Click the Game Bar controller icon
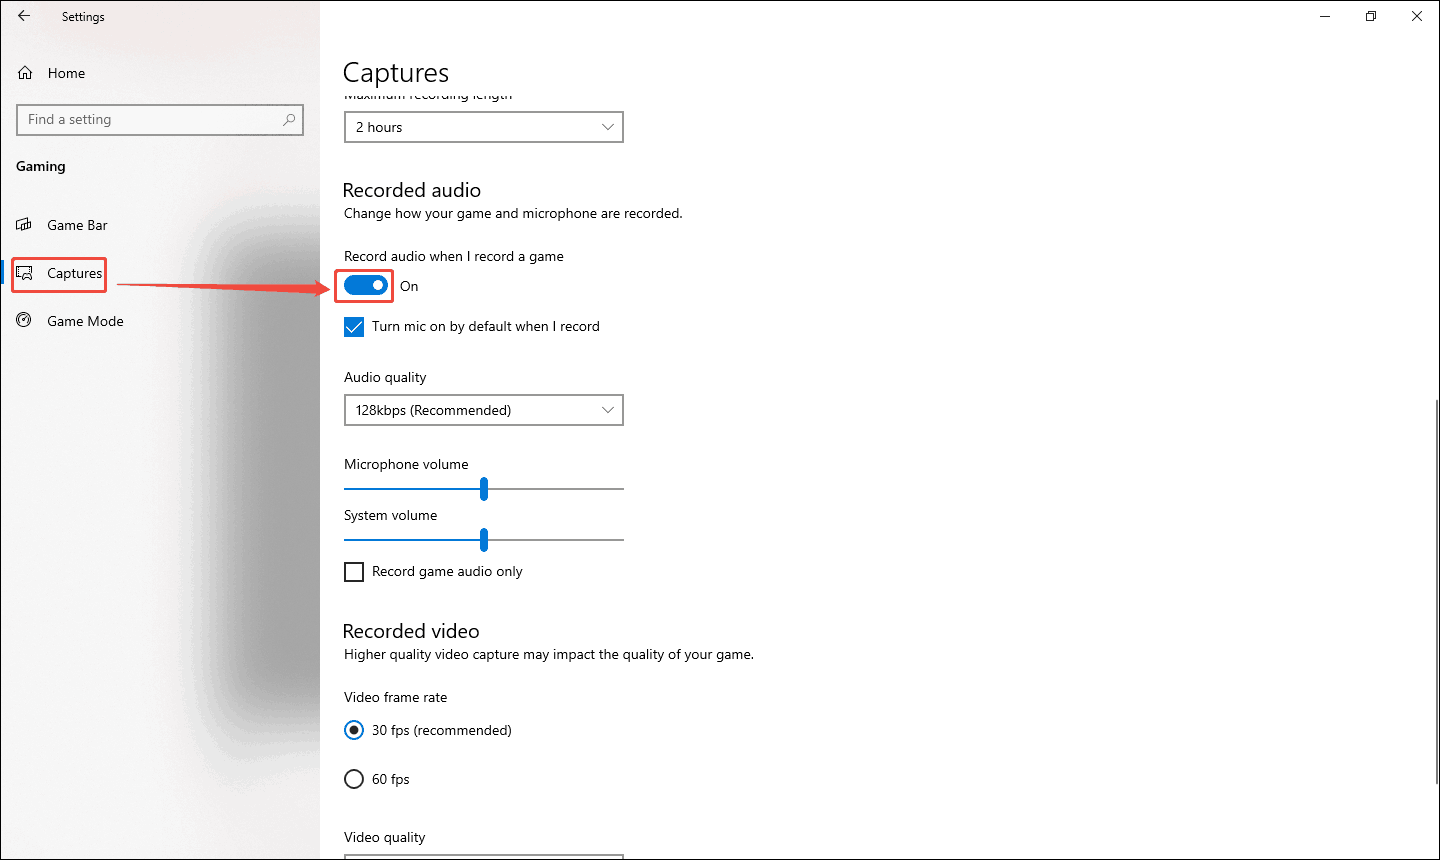The width and height of the screenshot is (1440, 860). (x=24, y=224)
